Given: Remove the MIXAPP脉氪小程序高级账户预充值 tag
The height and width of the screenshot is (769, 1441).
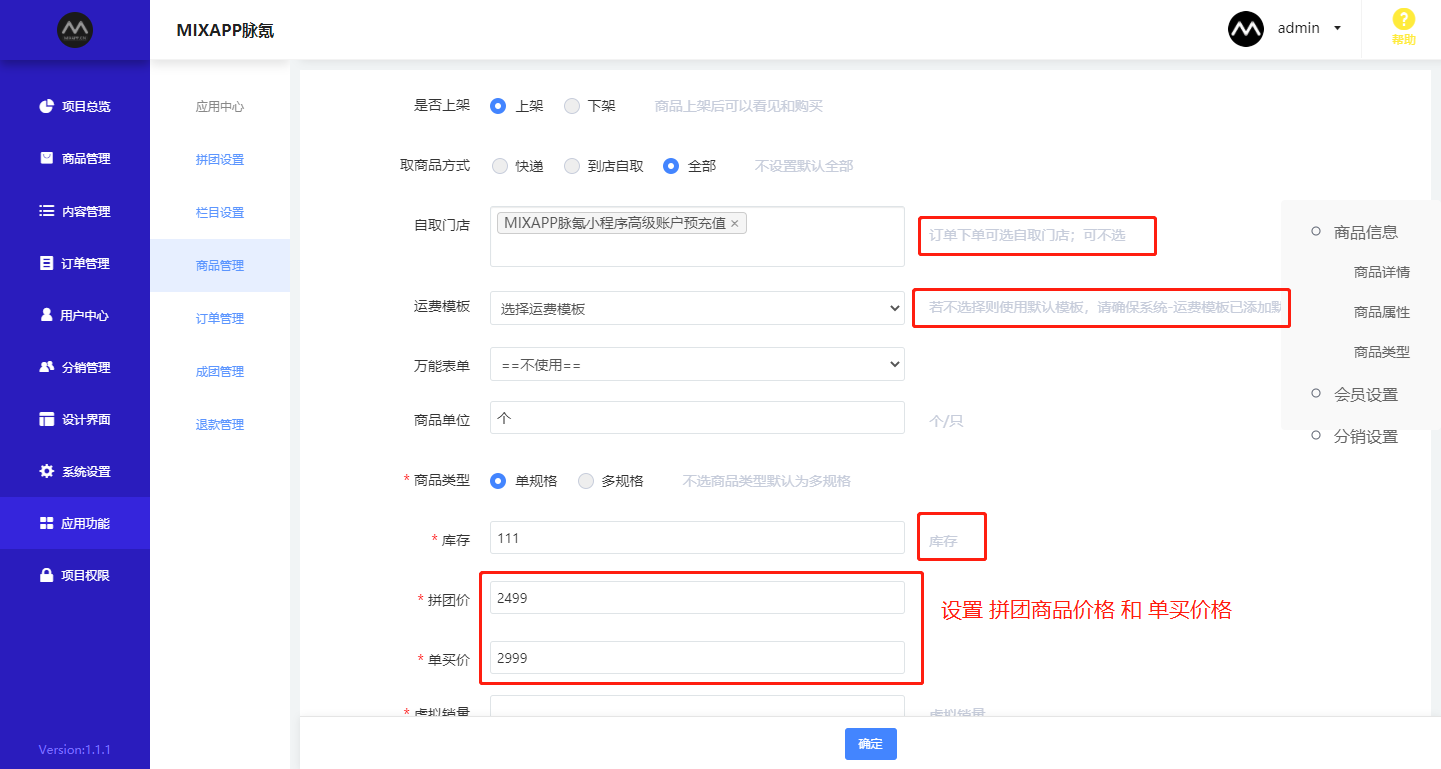Looking at the screenshot, I should [734, 224].
